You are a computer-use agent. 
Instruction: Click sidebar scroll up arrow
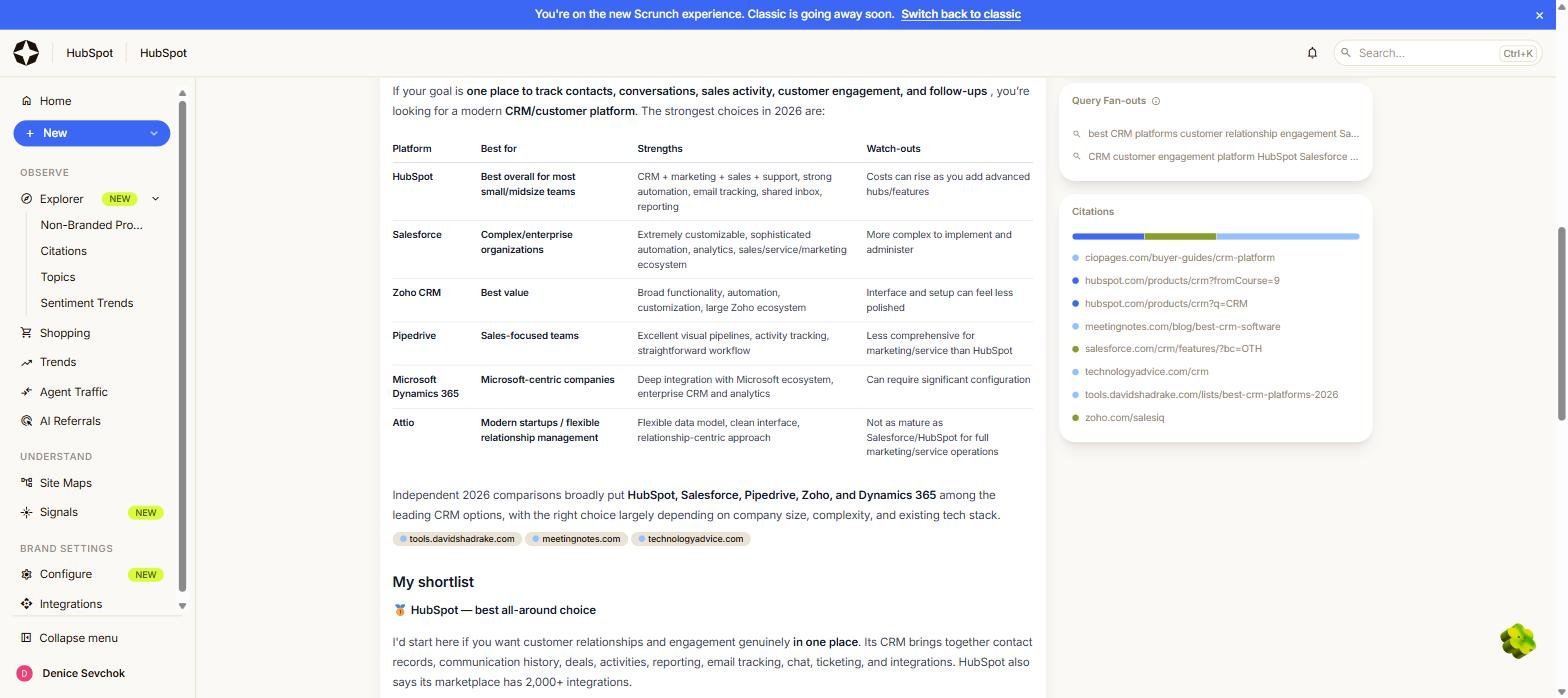182,93
